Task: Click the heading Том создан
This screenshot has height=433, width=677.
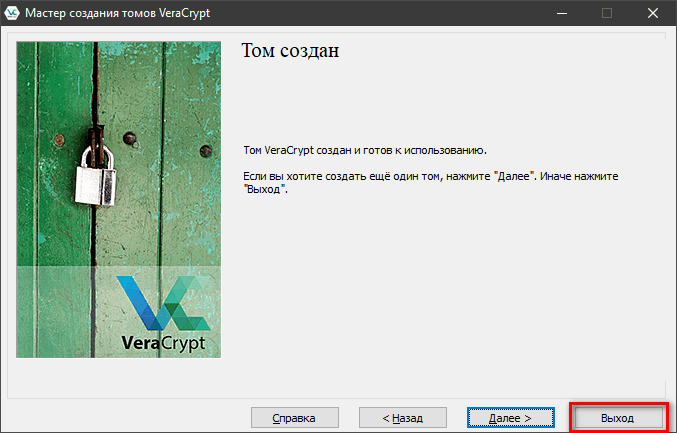Action: click(x=290, y=52)
